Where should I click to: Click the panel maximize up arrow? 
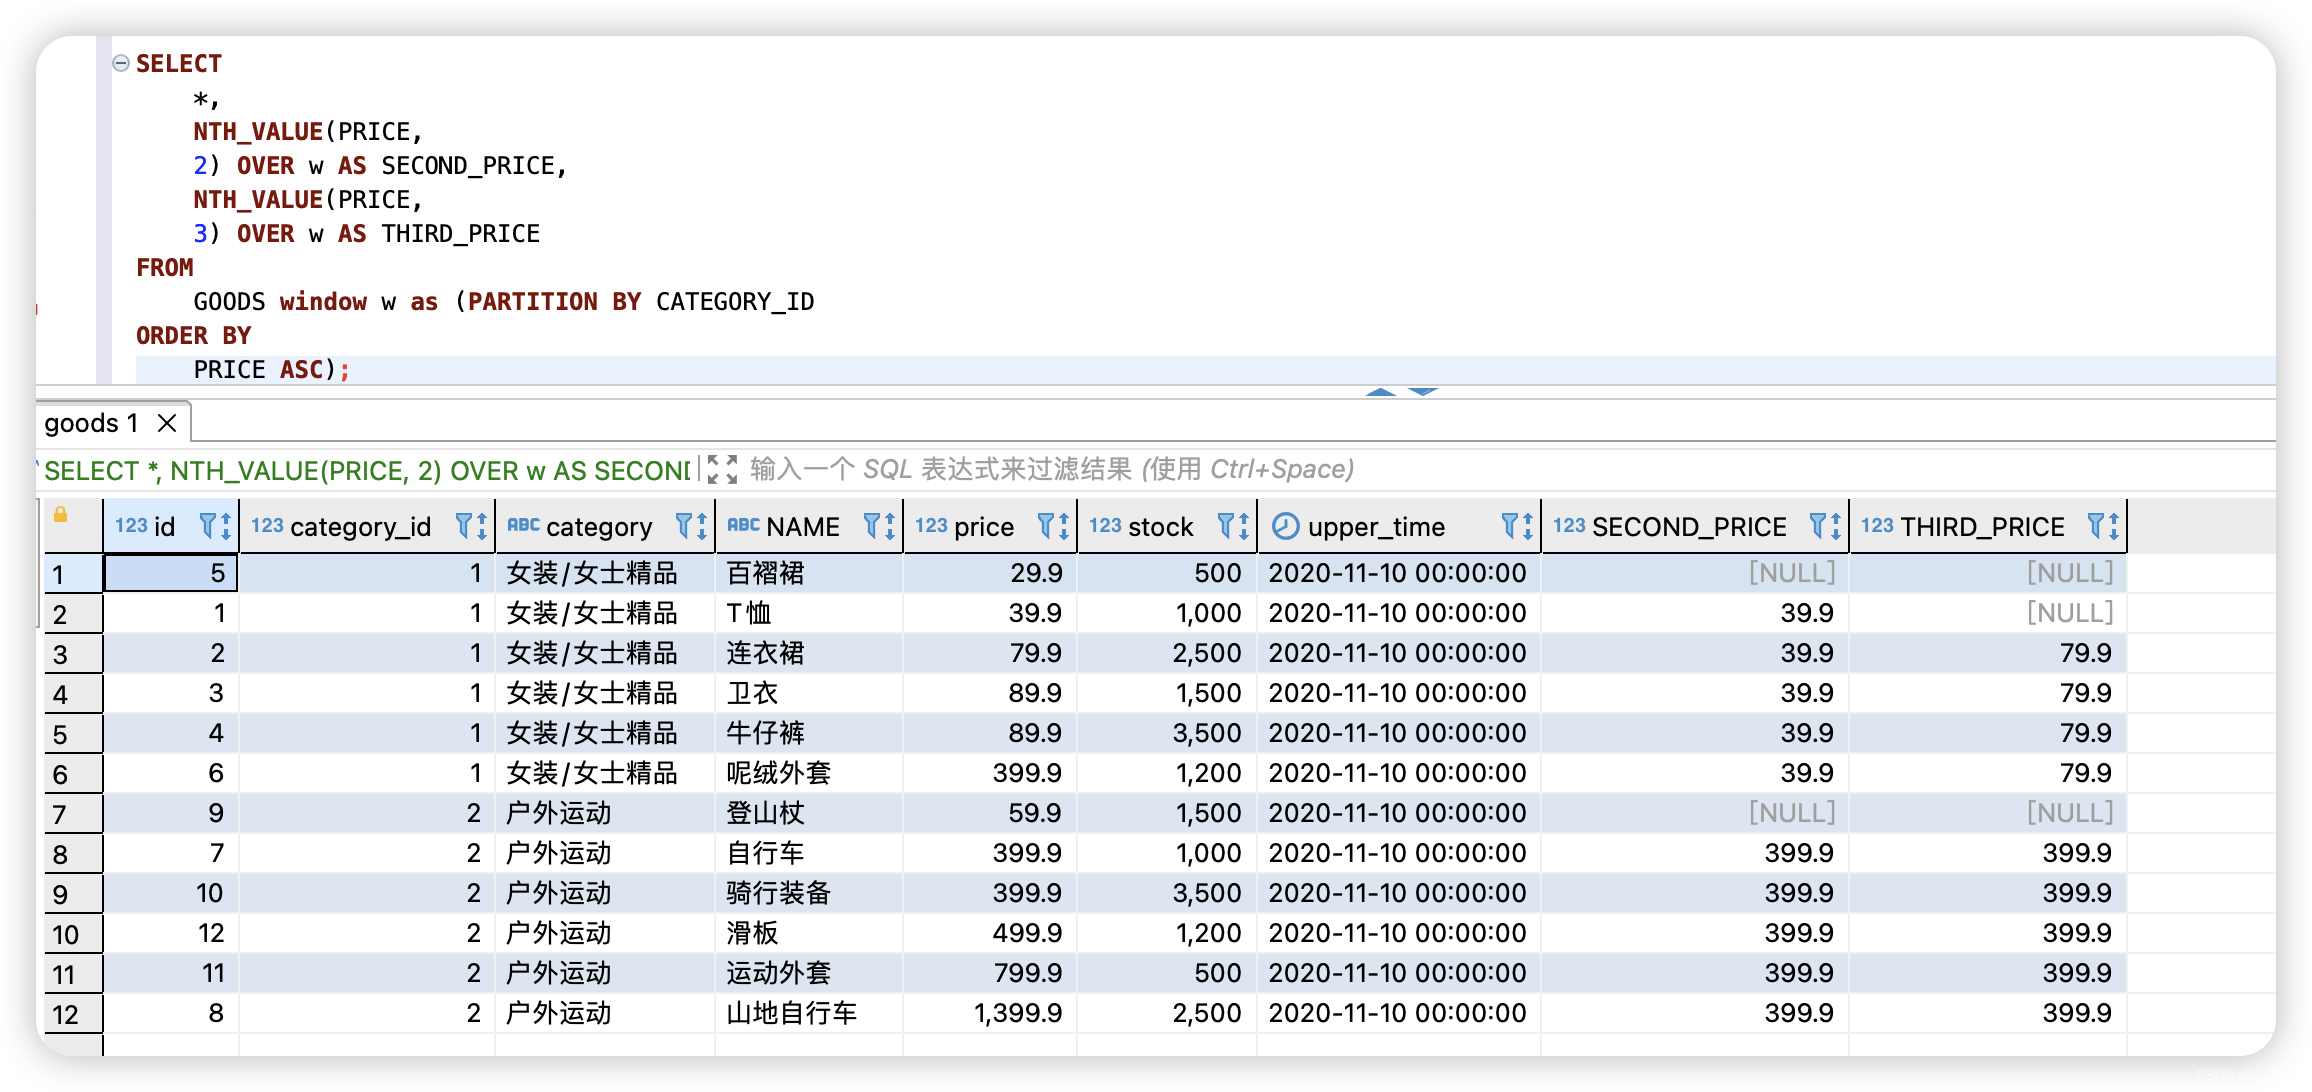1381,391
